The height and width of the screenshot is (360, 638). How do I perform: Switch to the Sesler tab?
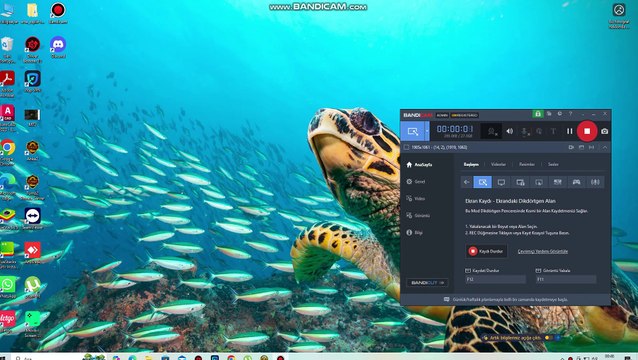click(553, 164)
